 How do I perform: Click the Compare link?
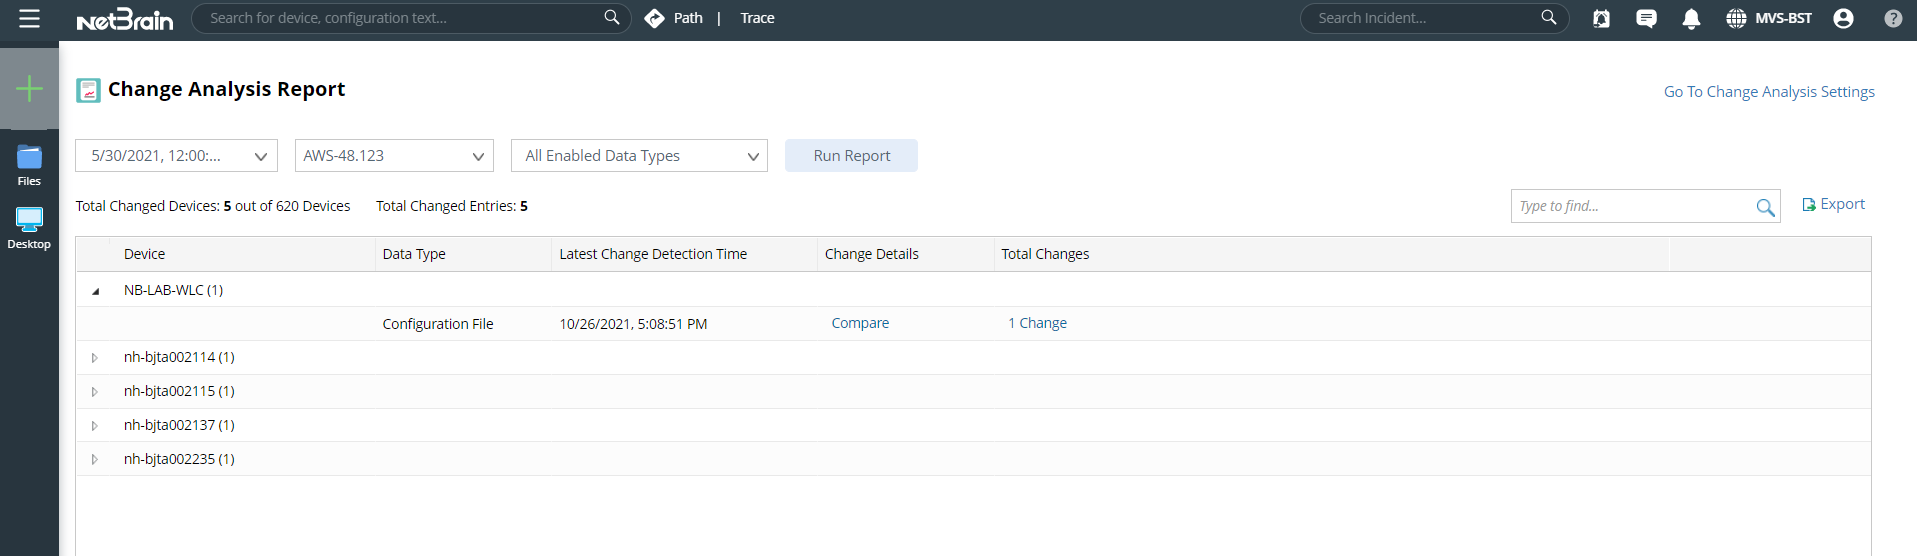[860, 323]
